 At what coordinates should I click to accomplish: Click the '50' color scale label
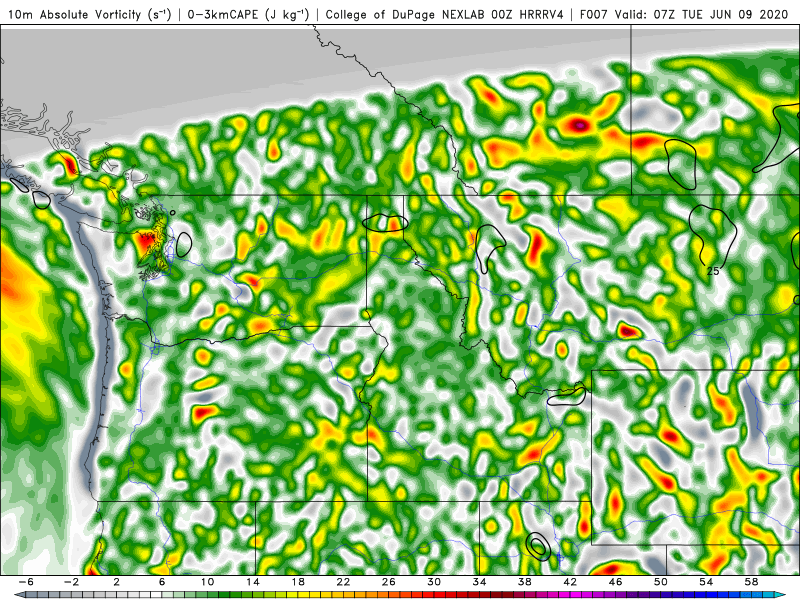click(661, 582)
